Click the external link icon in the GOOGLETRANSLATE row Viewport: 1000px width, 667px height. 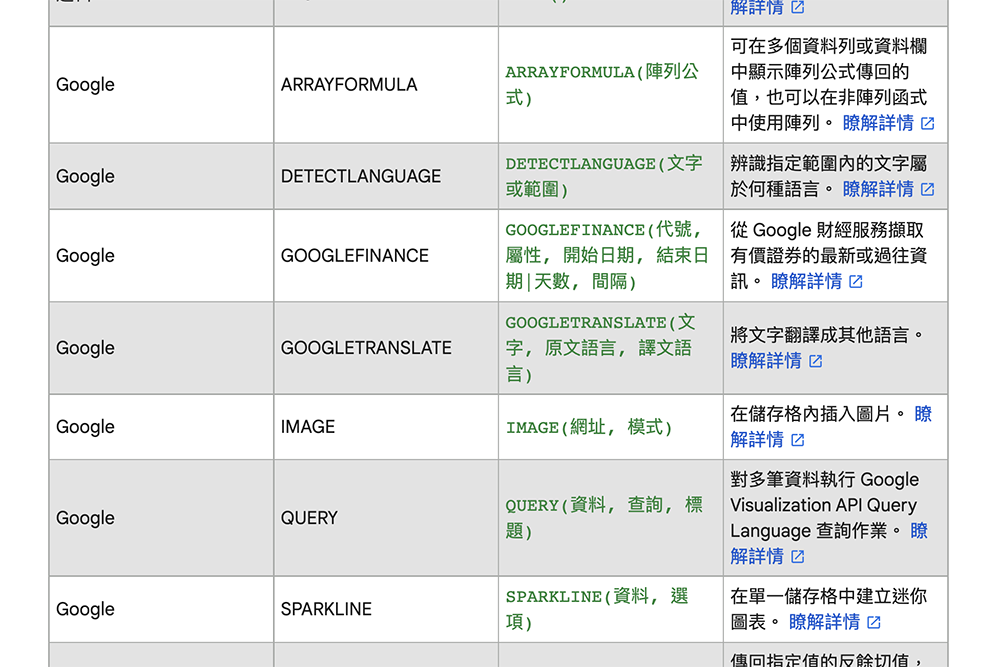coord(815,362)
